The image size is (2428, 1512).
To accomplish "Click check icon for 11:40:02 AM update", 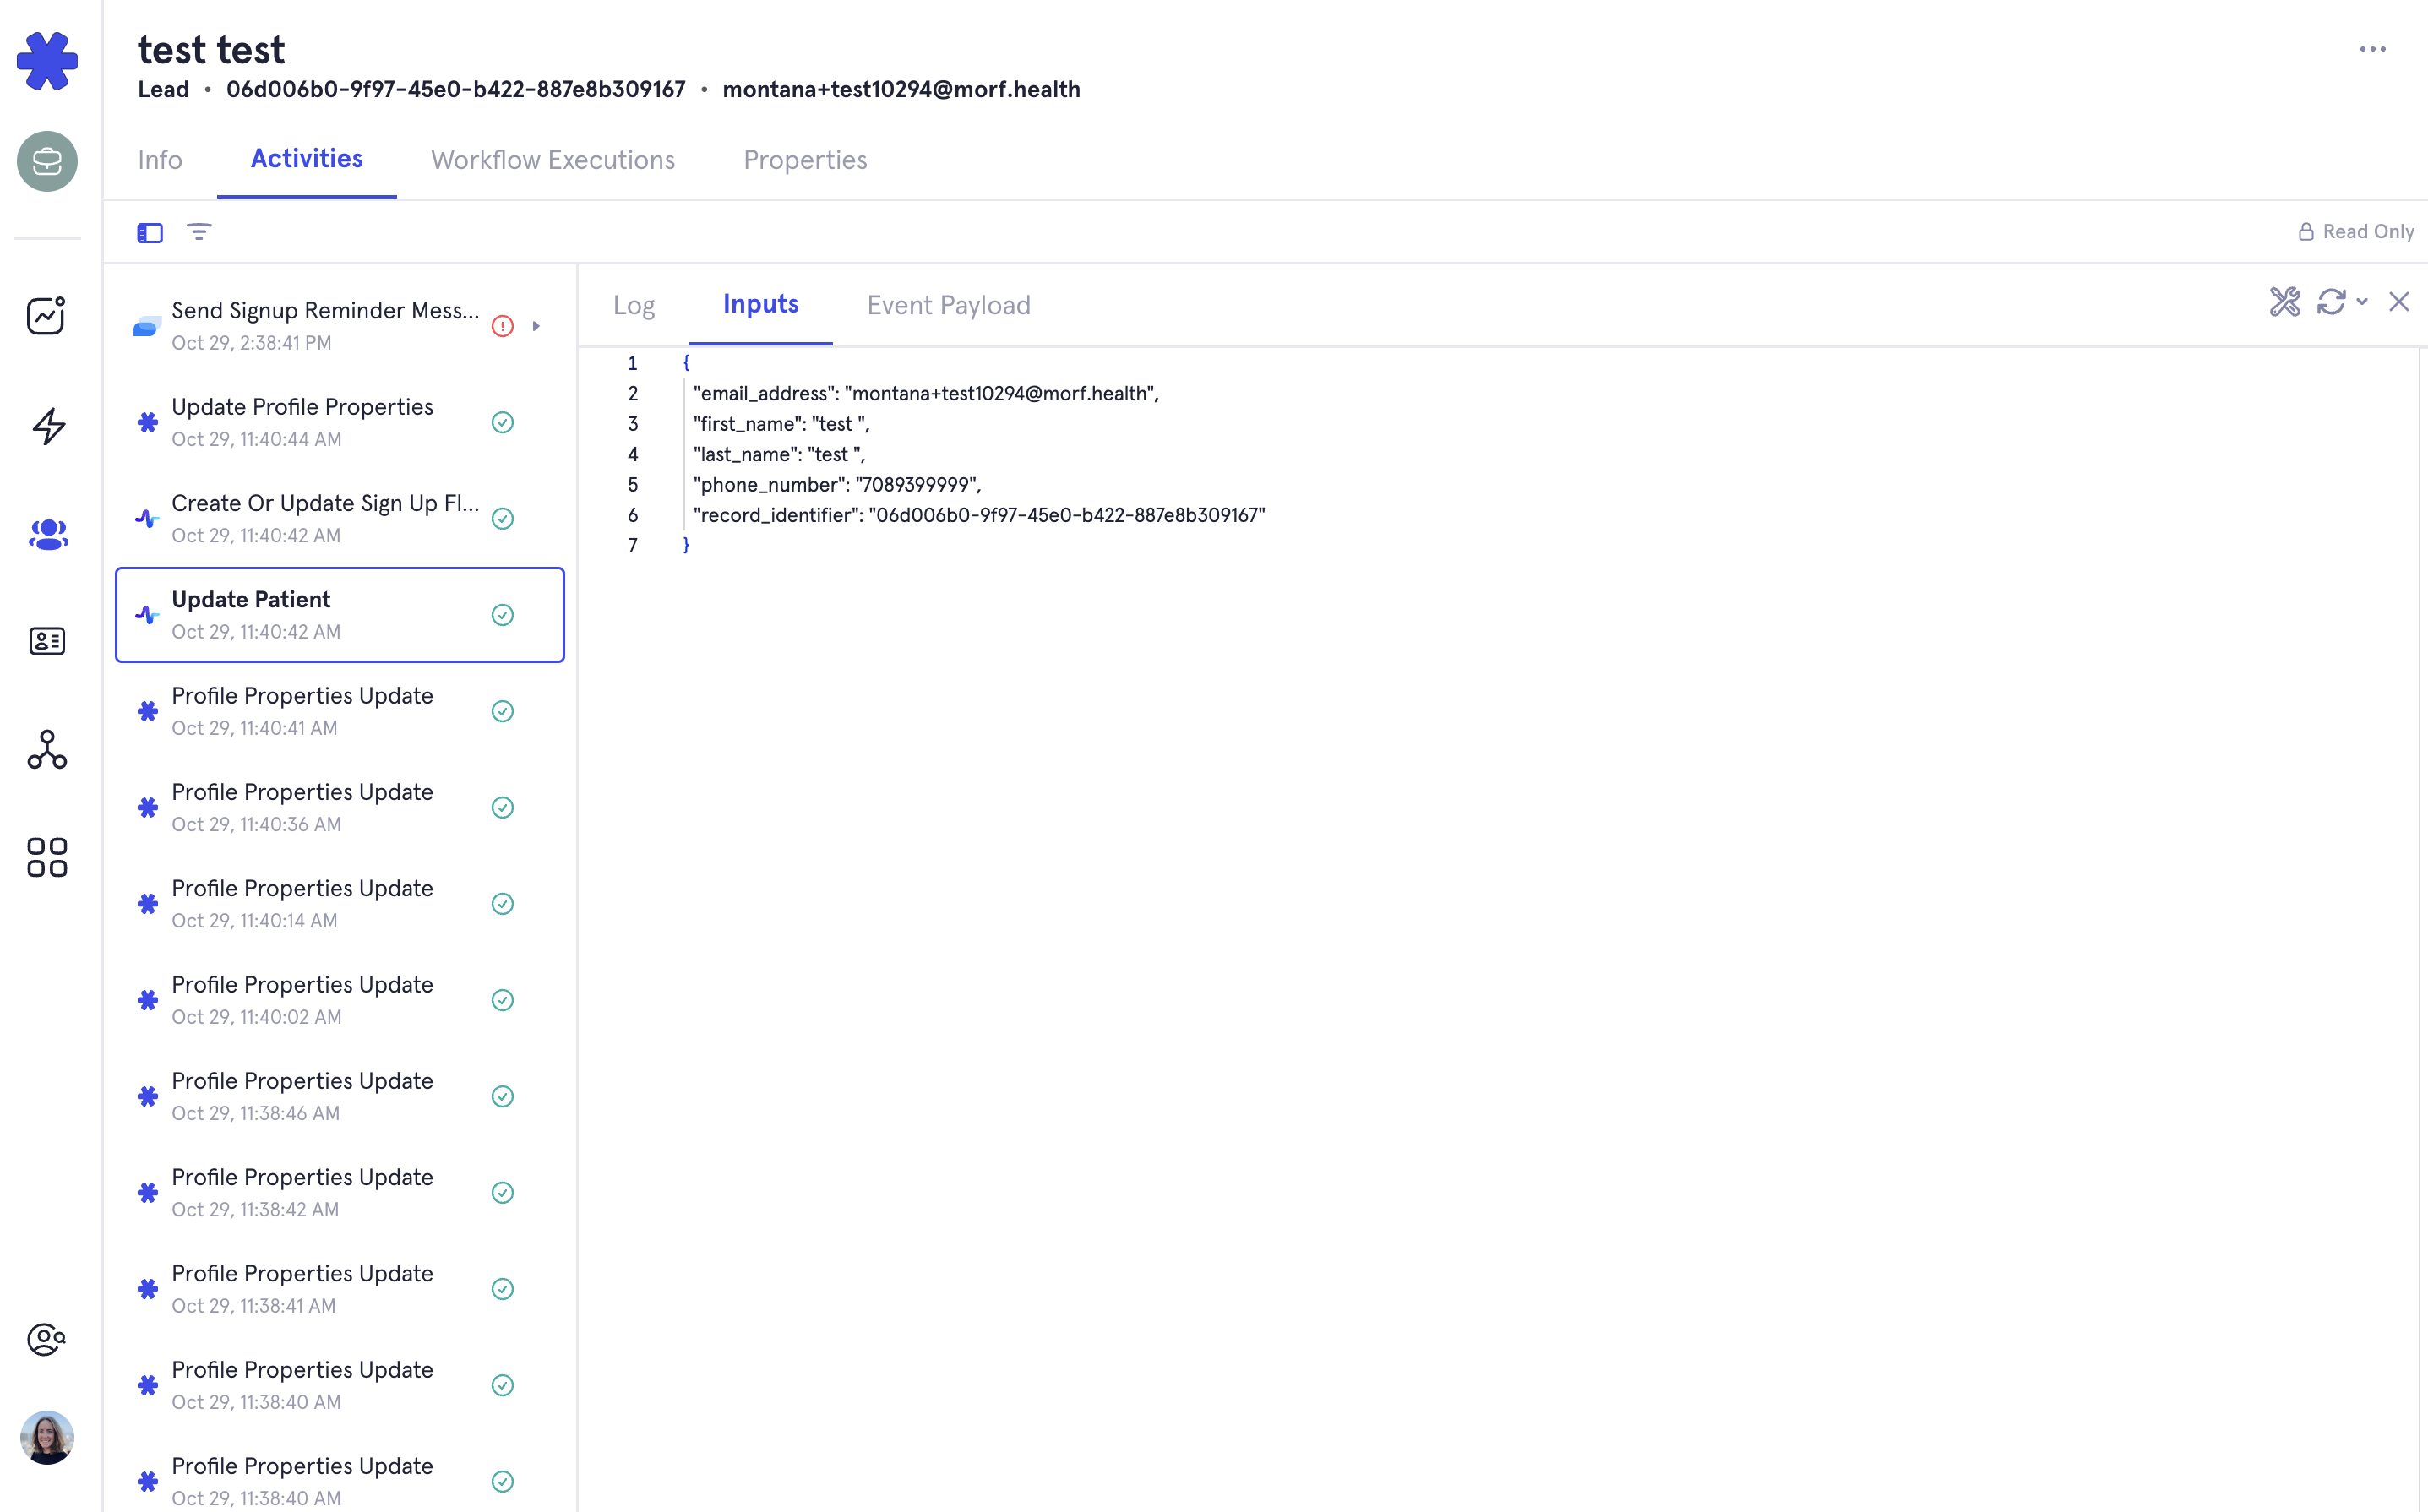I will pyautogui.click(x=502, y=1000).
